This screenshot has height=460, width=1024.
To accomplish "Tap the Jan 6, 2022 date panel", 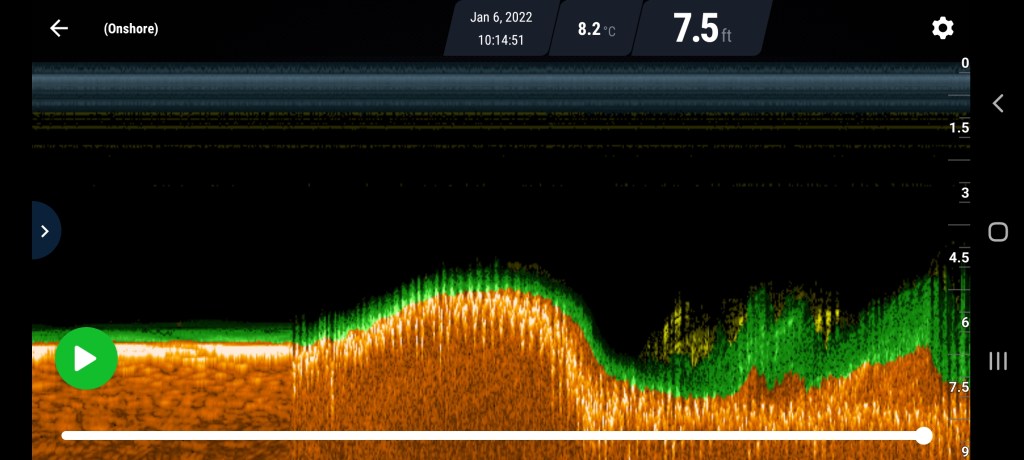I will click(501, 28).
